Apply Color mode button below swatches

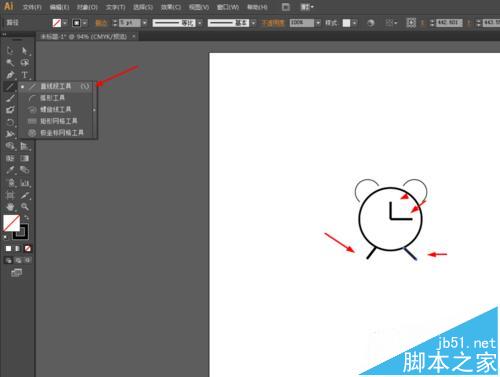click(x=9, y=249)
